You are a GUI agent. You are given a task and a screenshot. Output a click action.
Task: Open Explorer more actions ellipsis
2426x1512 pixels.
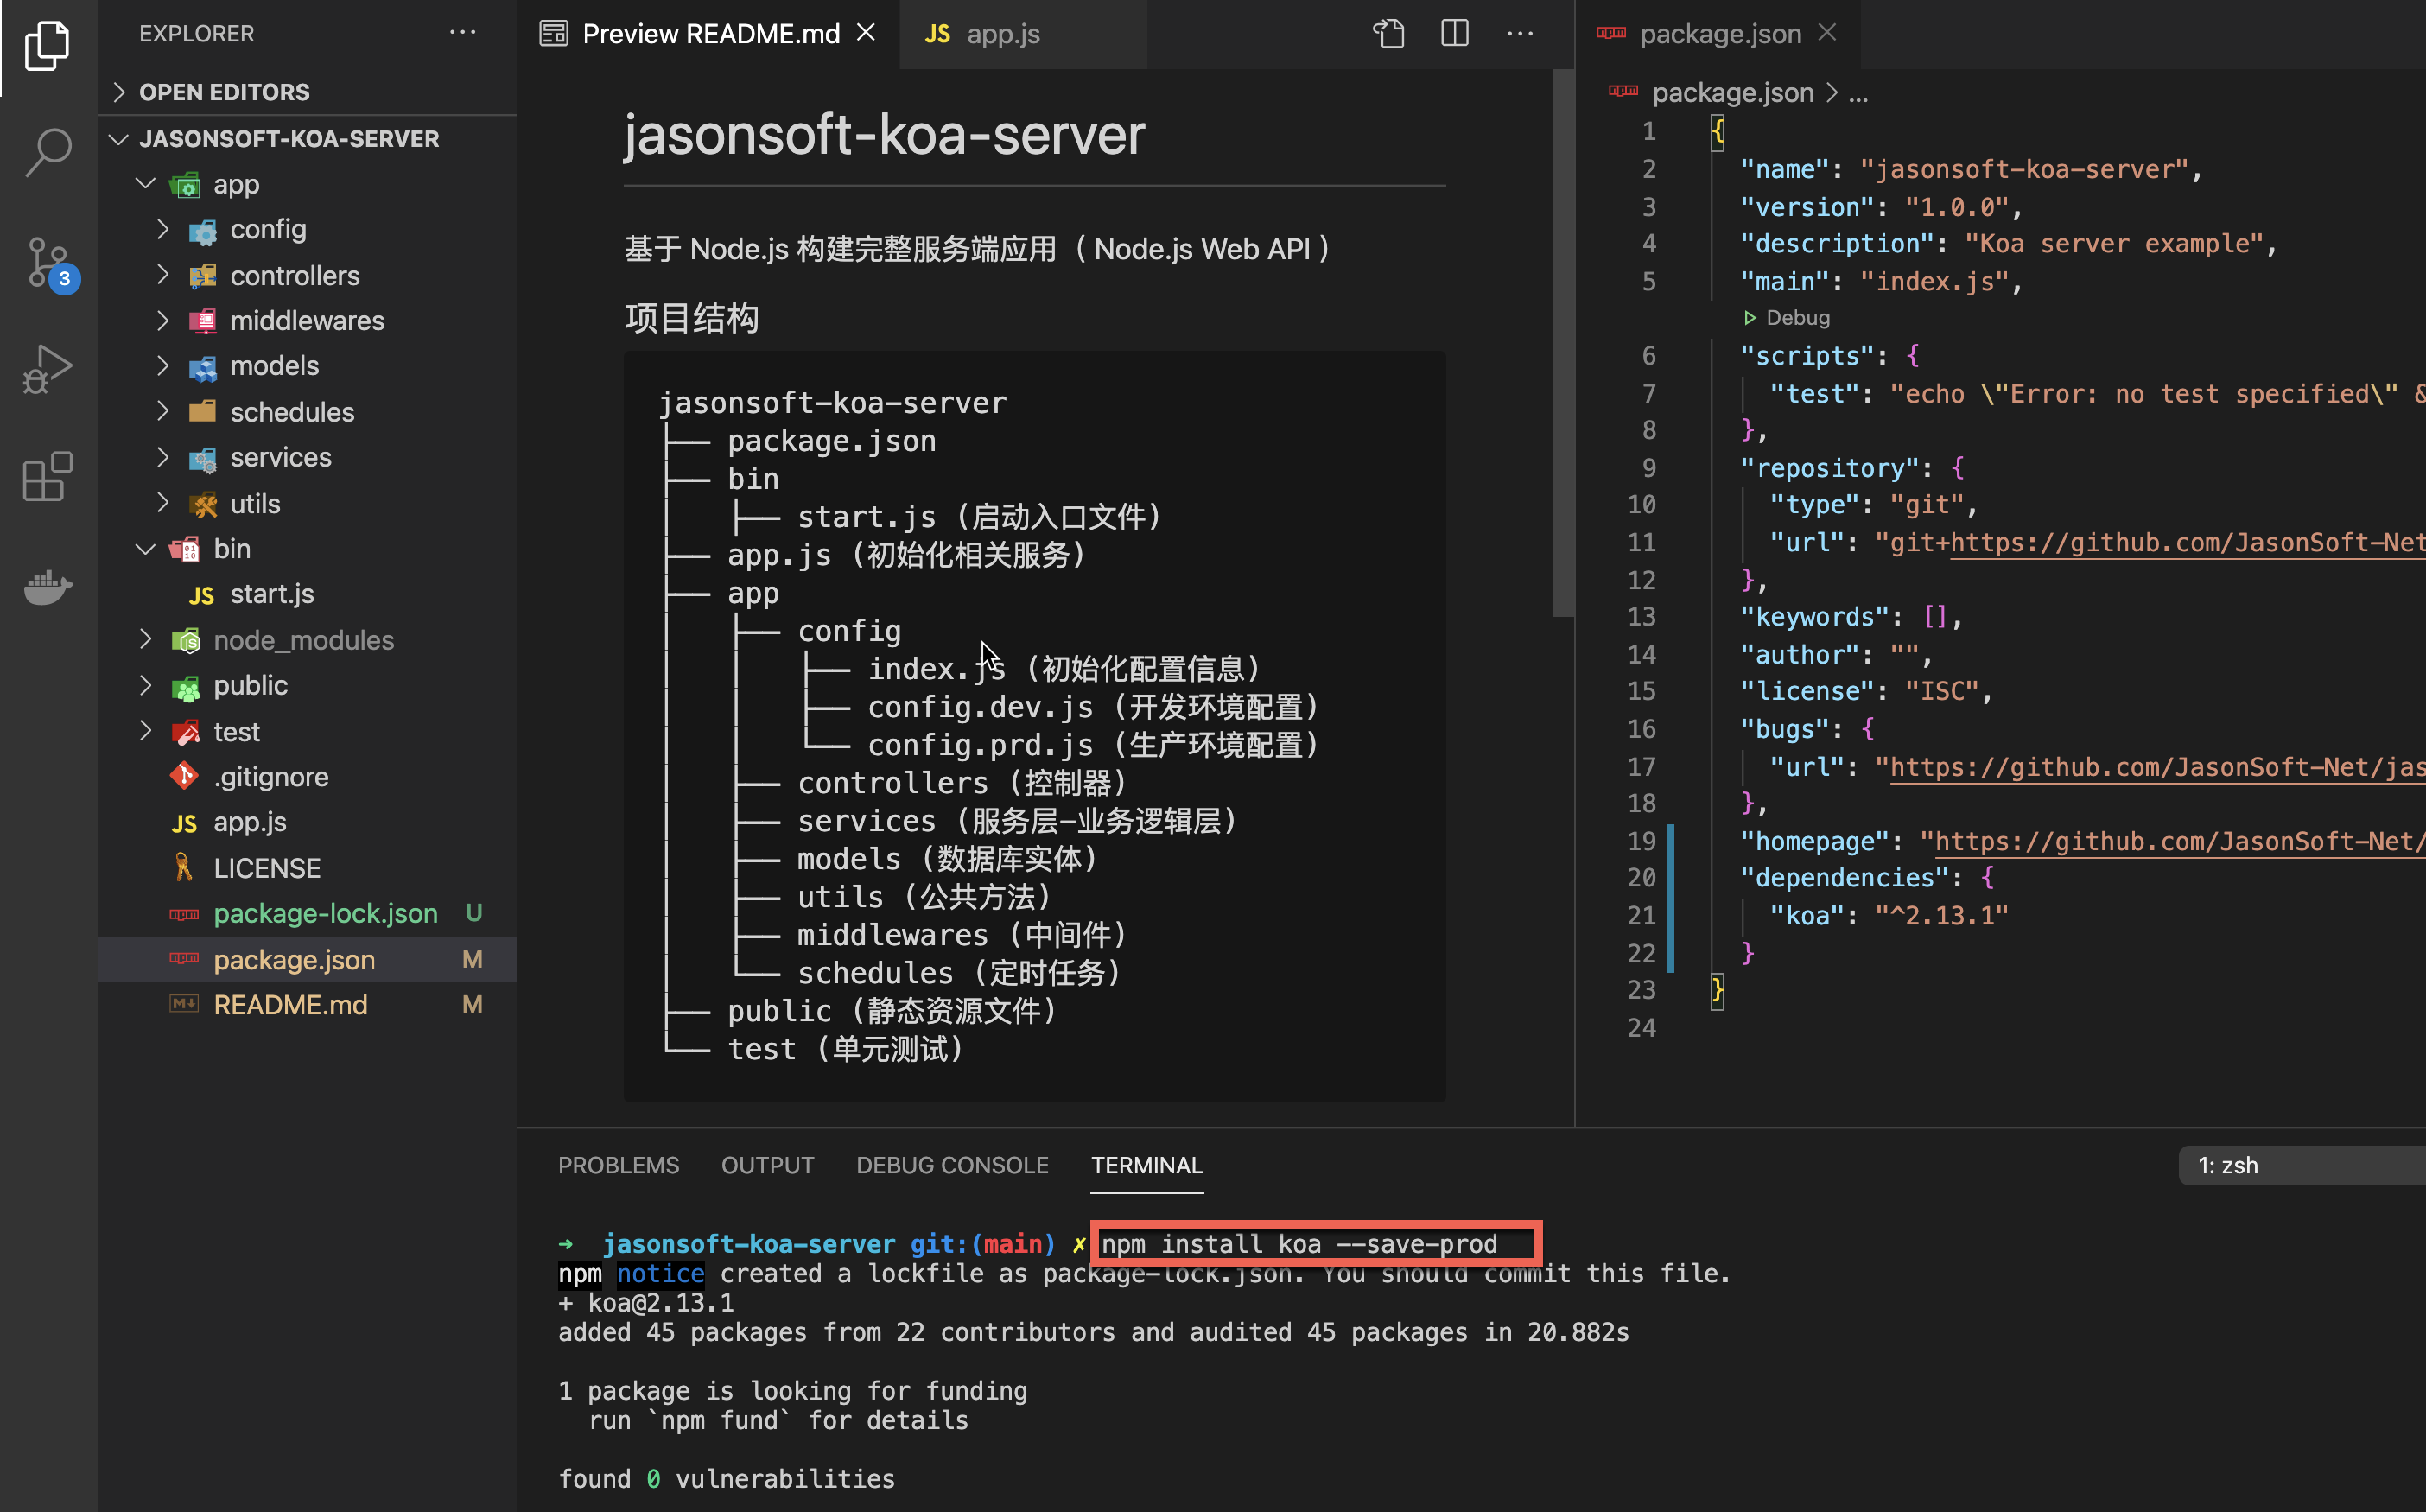462,33
